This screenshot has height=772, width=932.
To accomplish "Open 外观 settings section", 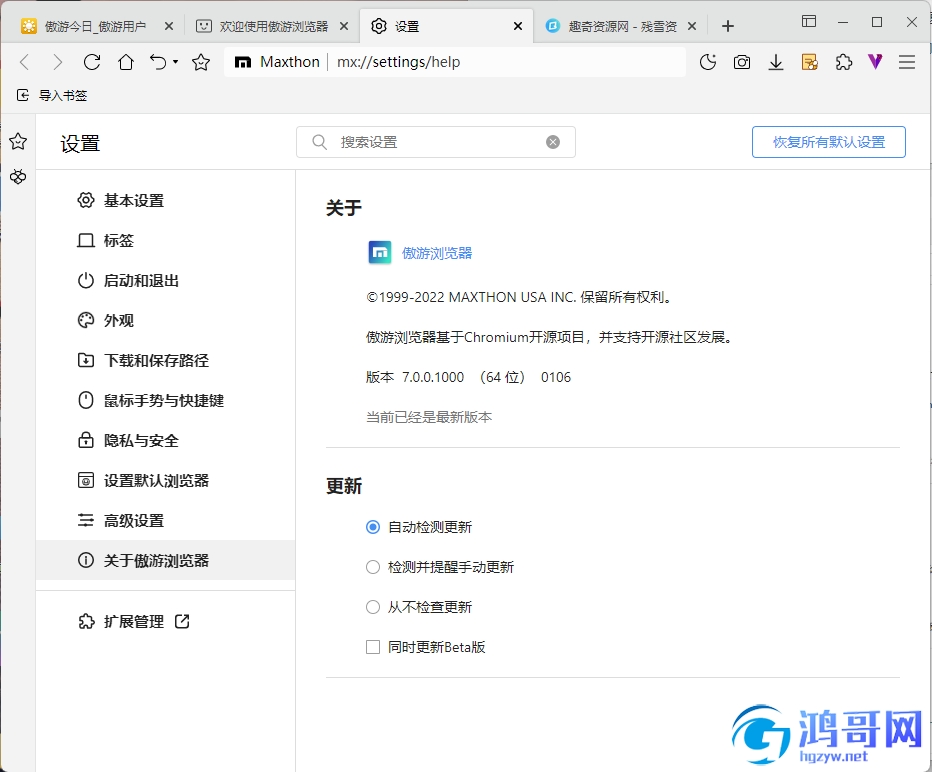I will coord(165,320).
